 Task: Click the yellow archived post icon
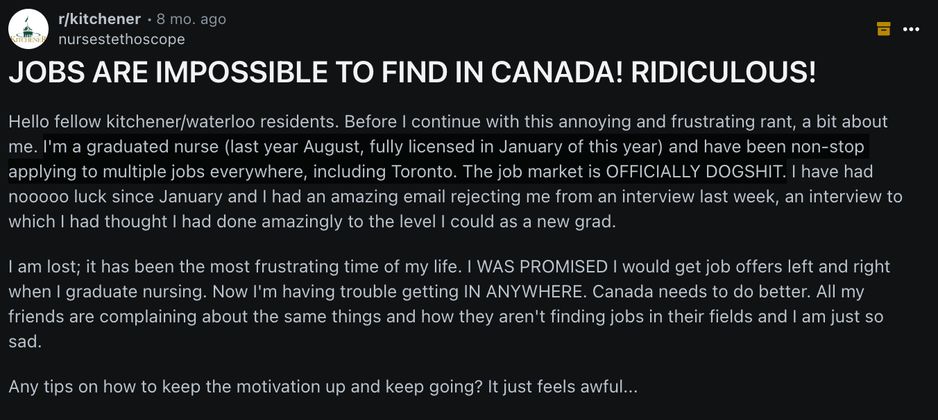[883, 29]
